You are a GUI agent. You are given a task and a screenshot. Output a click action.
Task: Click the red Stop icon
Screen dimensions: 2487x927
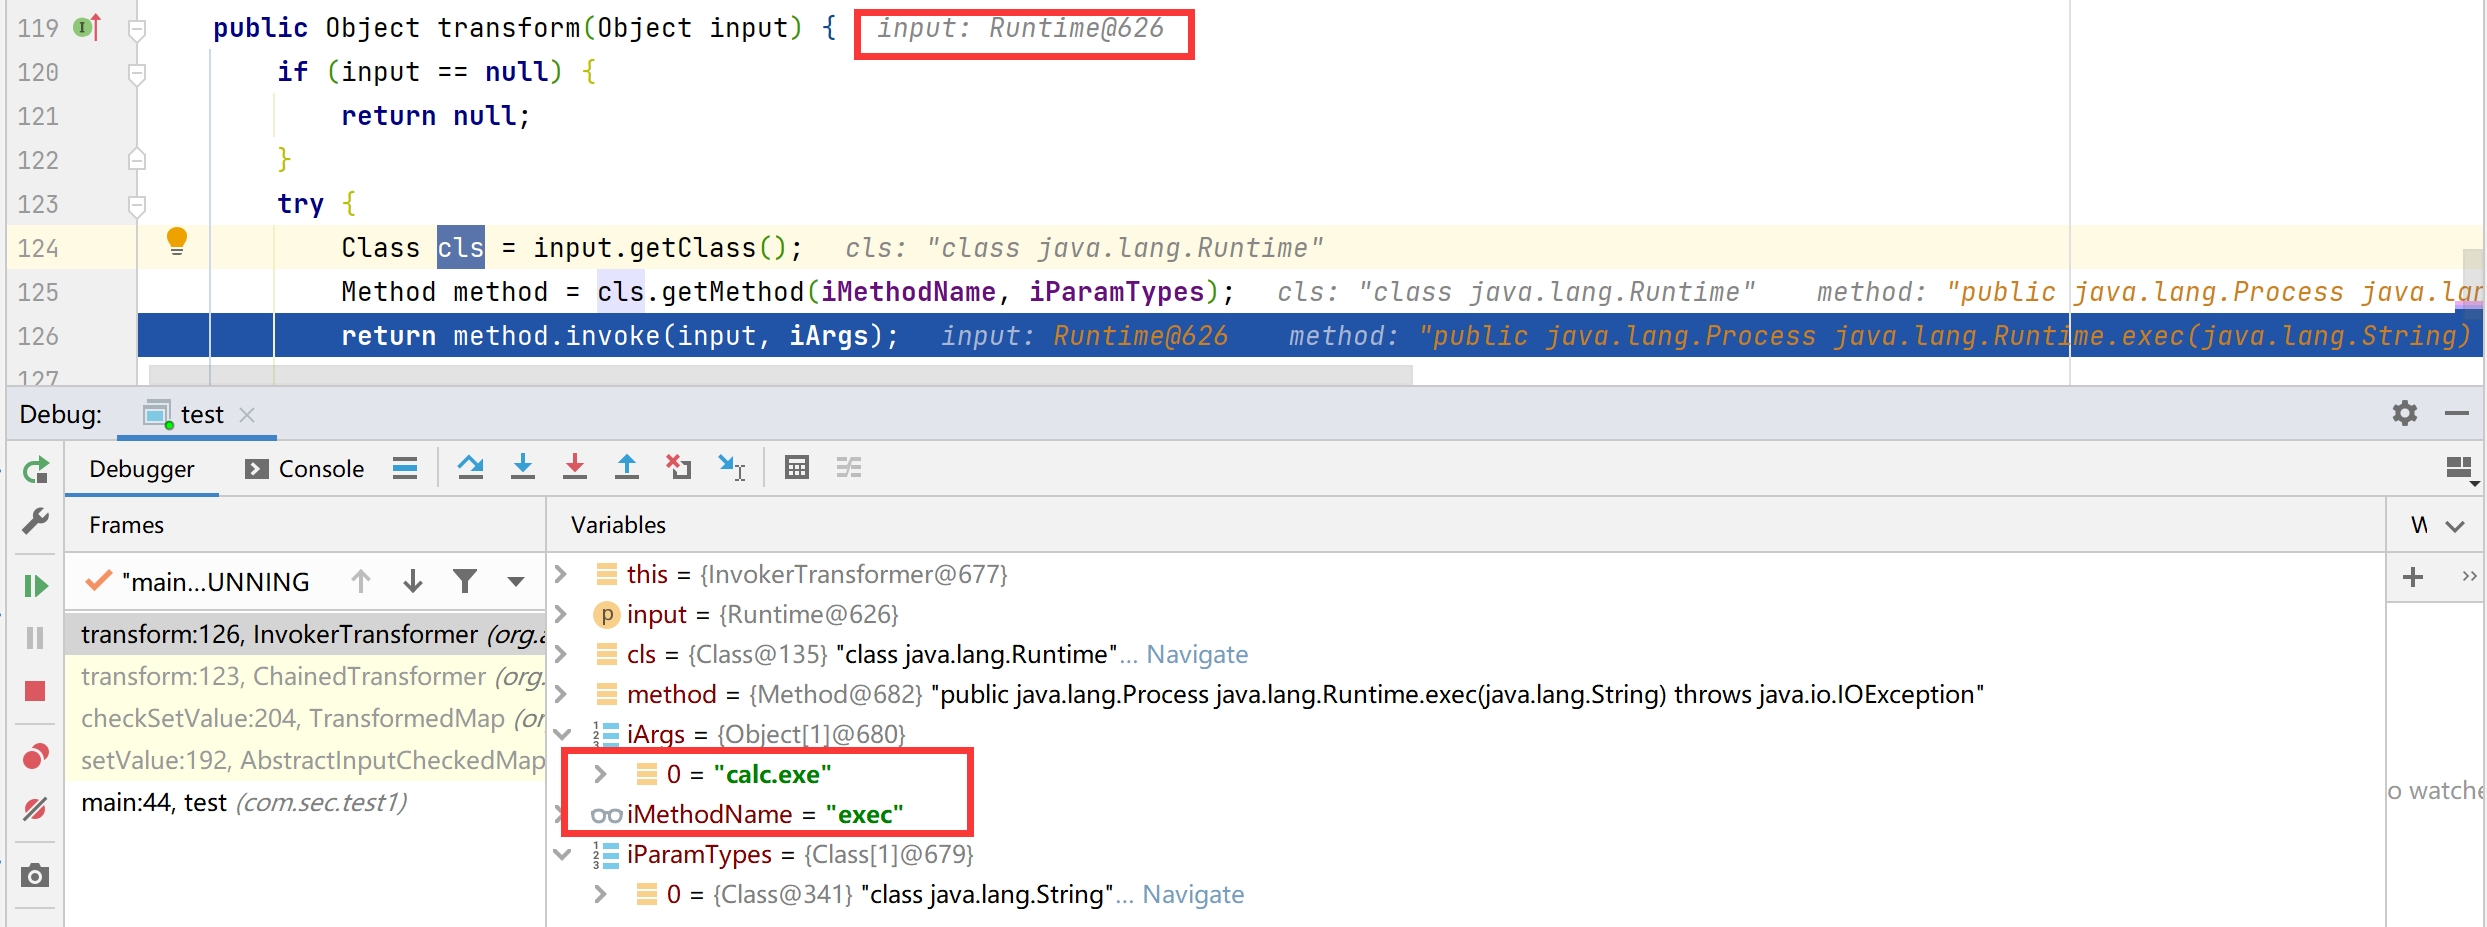[36, 691]
